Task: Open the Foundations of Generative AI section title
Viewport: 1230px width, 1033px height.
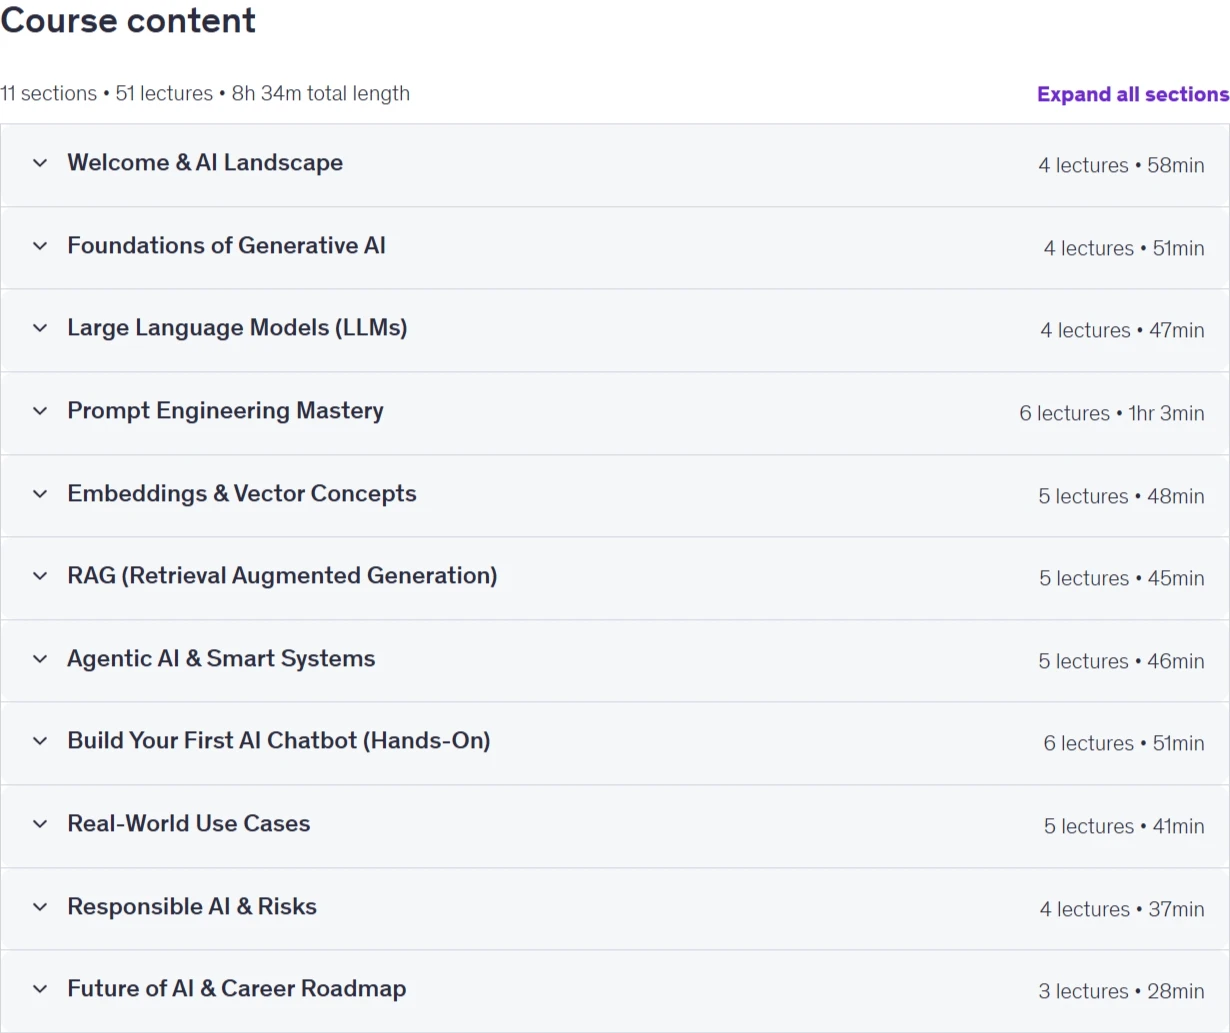Action: 226,246
